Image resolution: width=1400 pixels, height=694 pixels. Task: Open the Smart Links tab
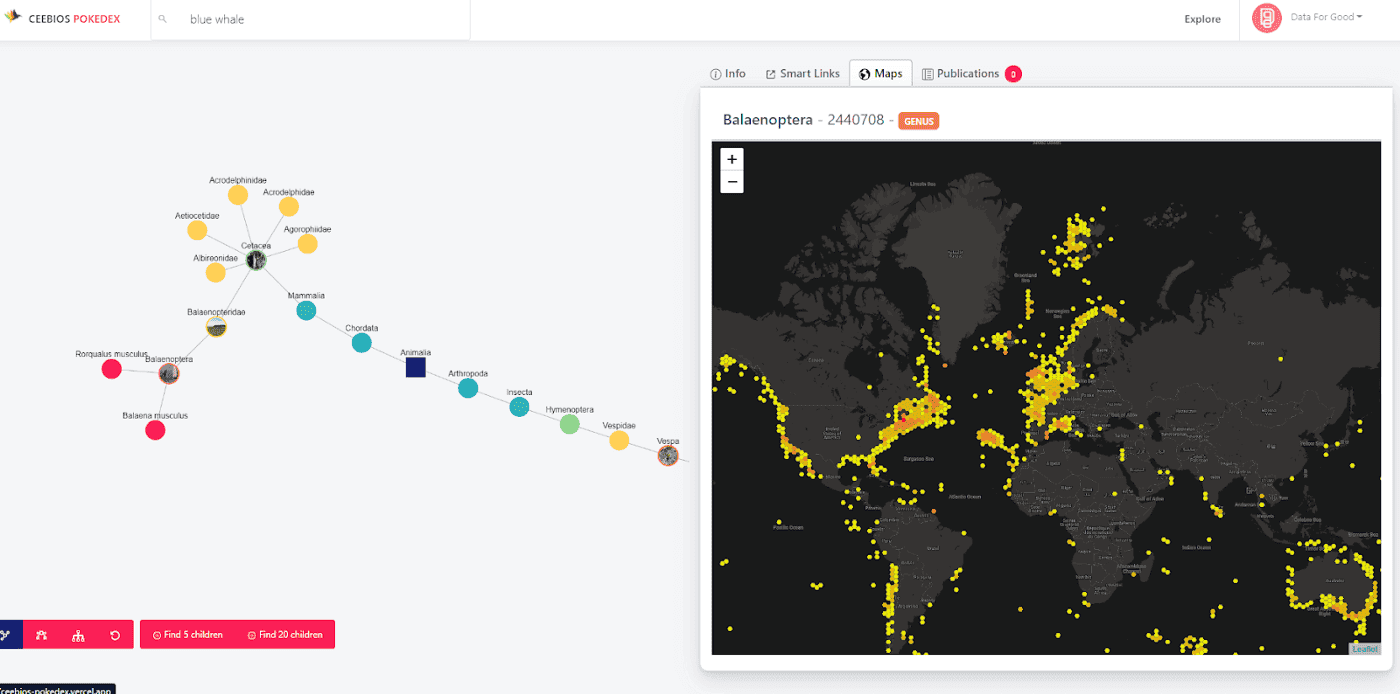802,73
